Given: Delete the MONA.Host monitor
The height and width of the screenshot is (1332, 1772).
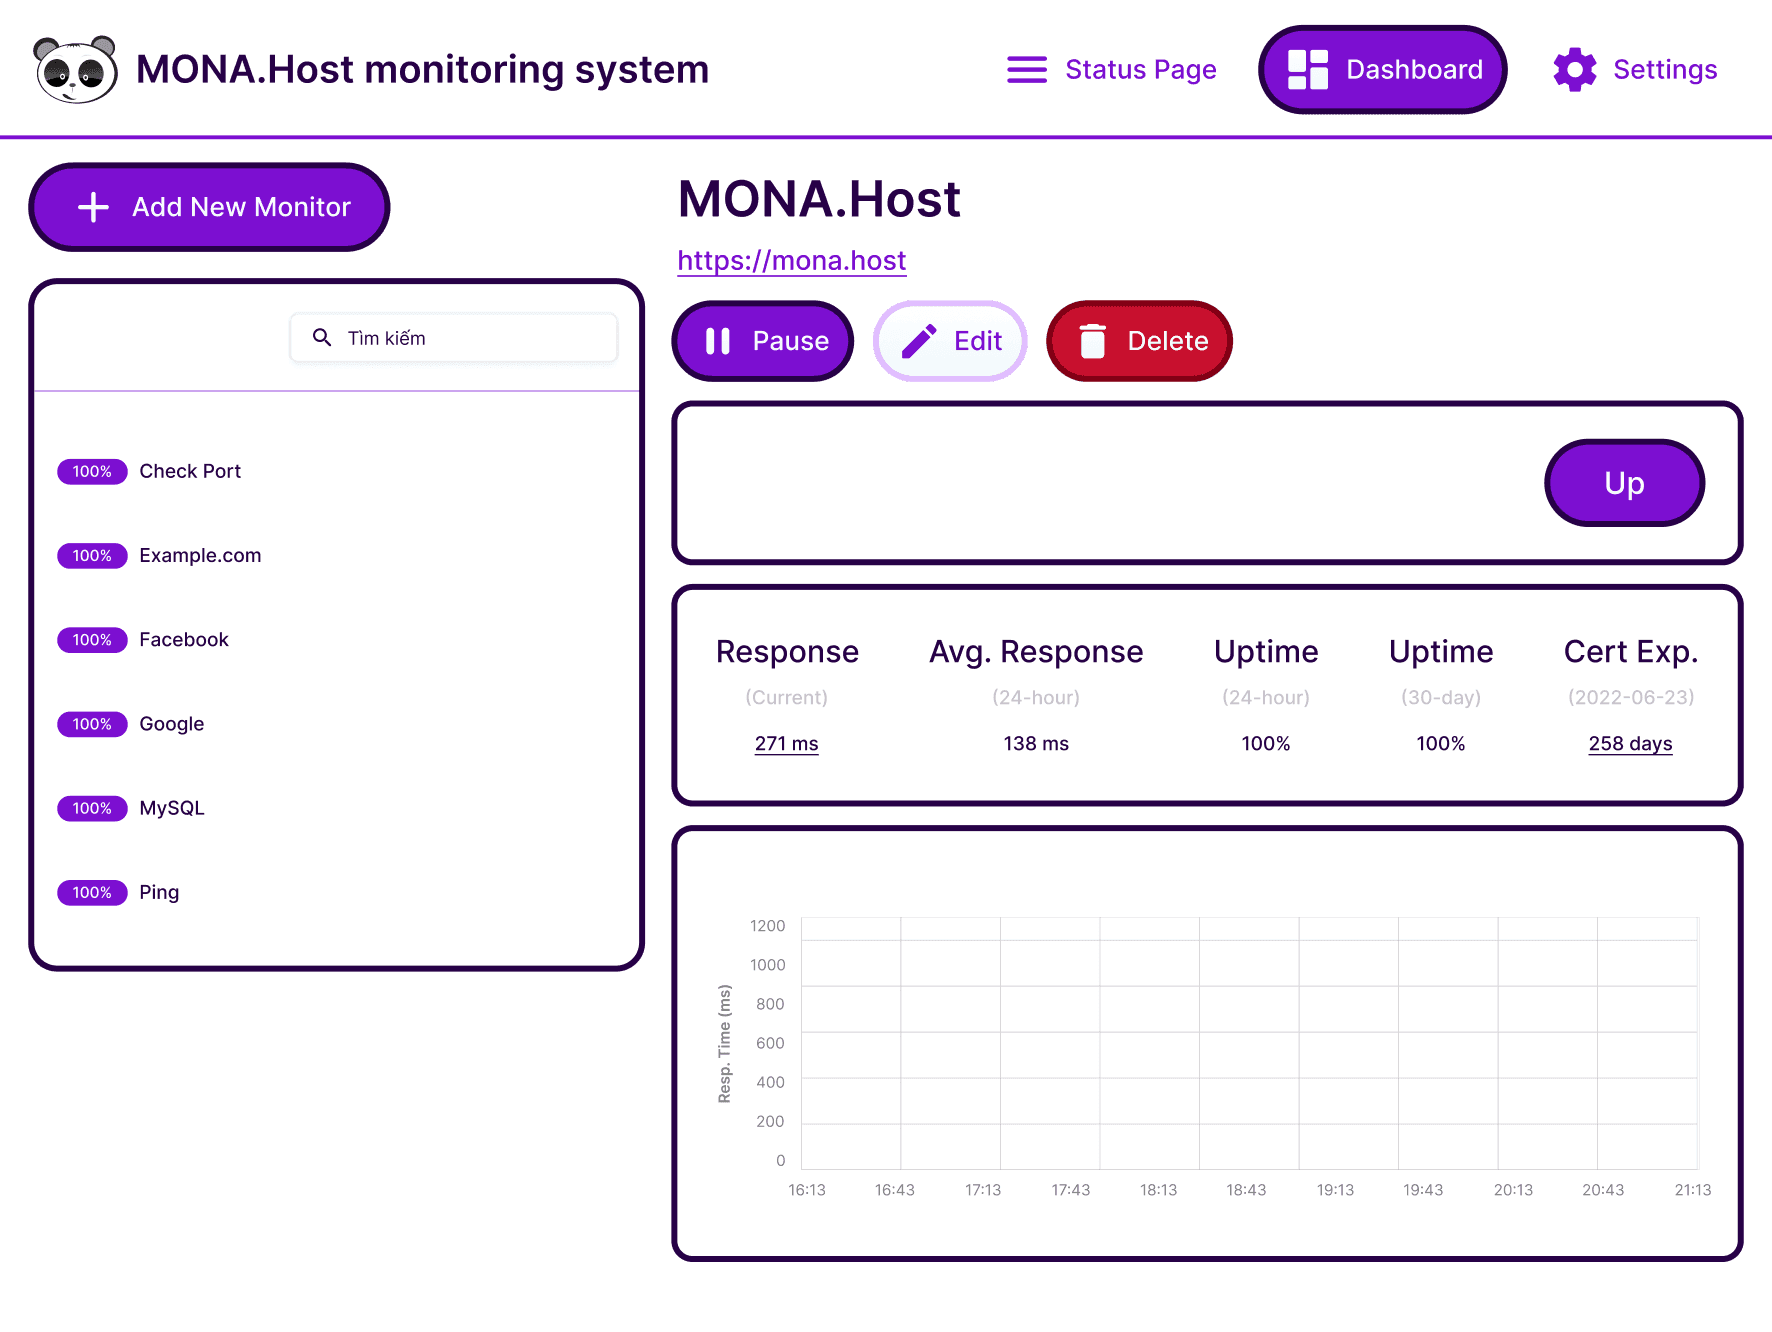Looking at the screenshot, I should pos(1139,341).
